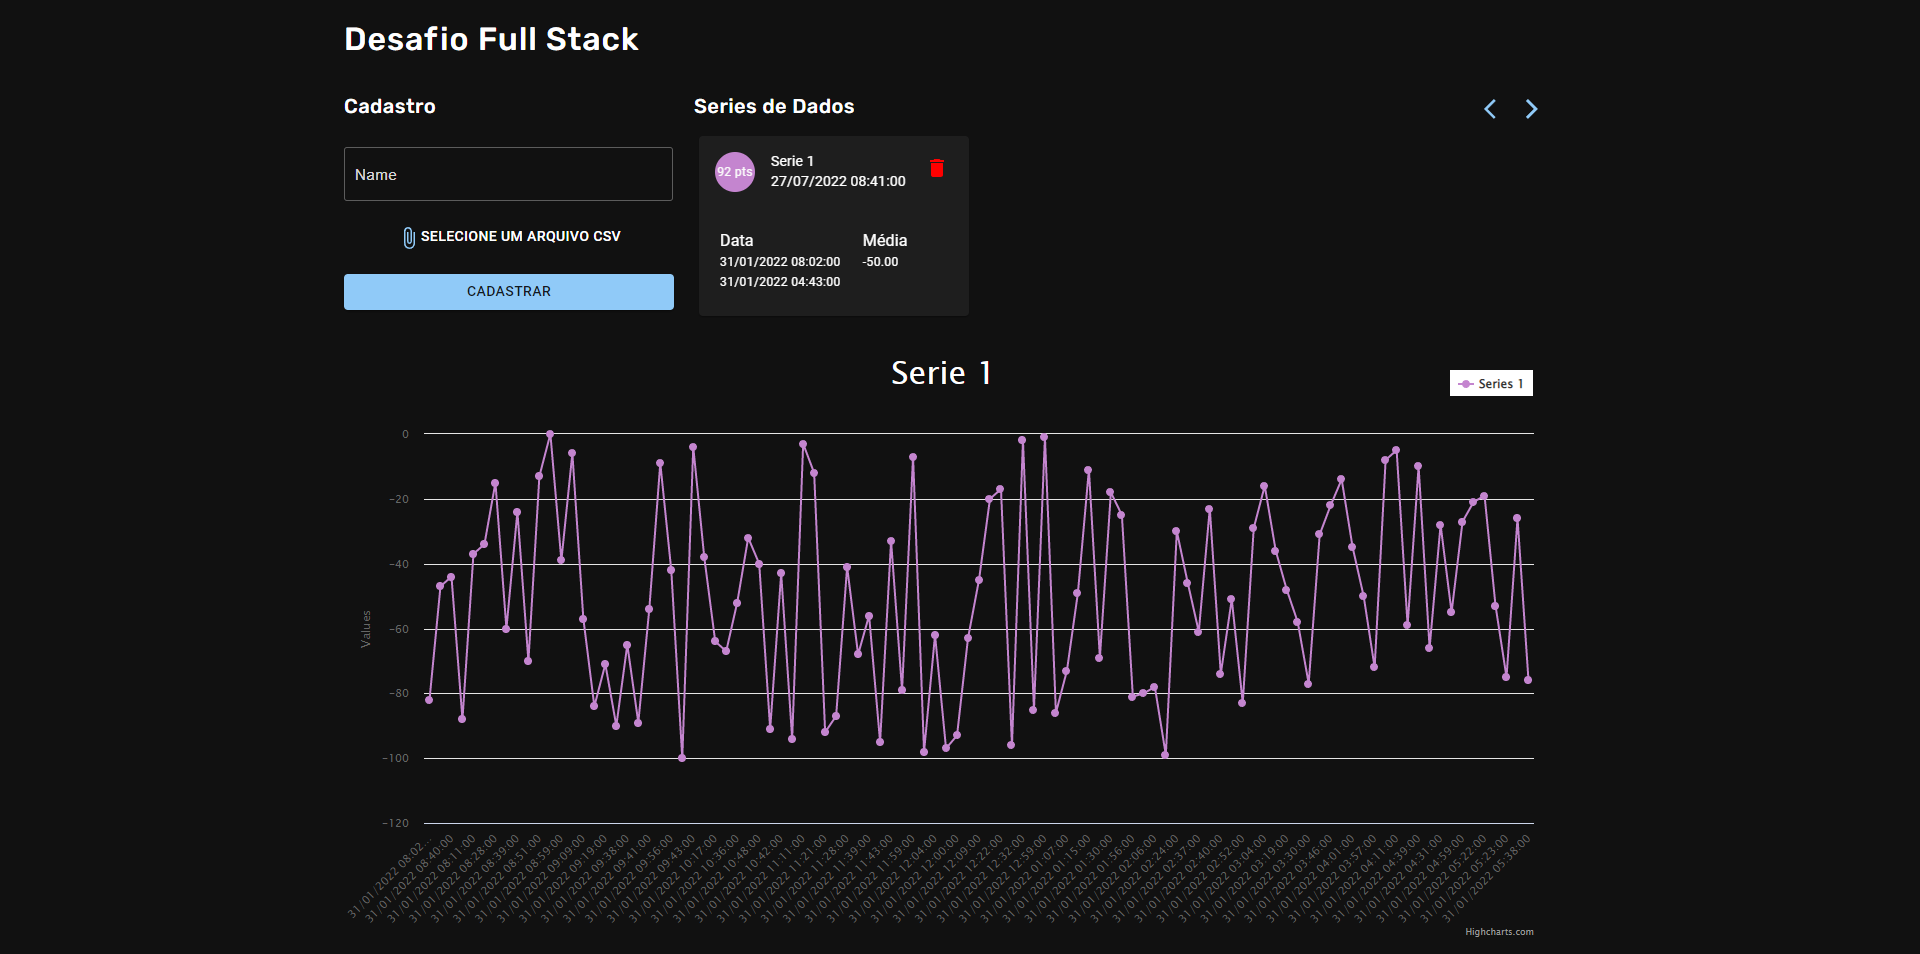1920x954 pixels.
Task: Go to previous series with left chevron
Action: click(x=1490, y=109)
